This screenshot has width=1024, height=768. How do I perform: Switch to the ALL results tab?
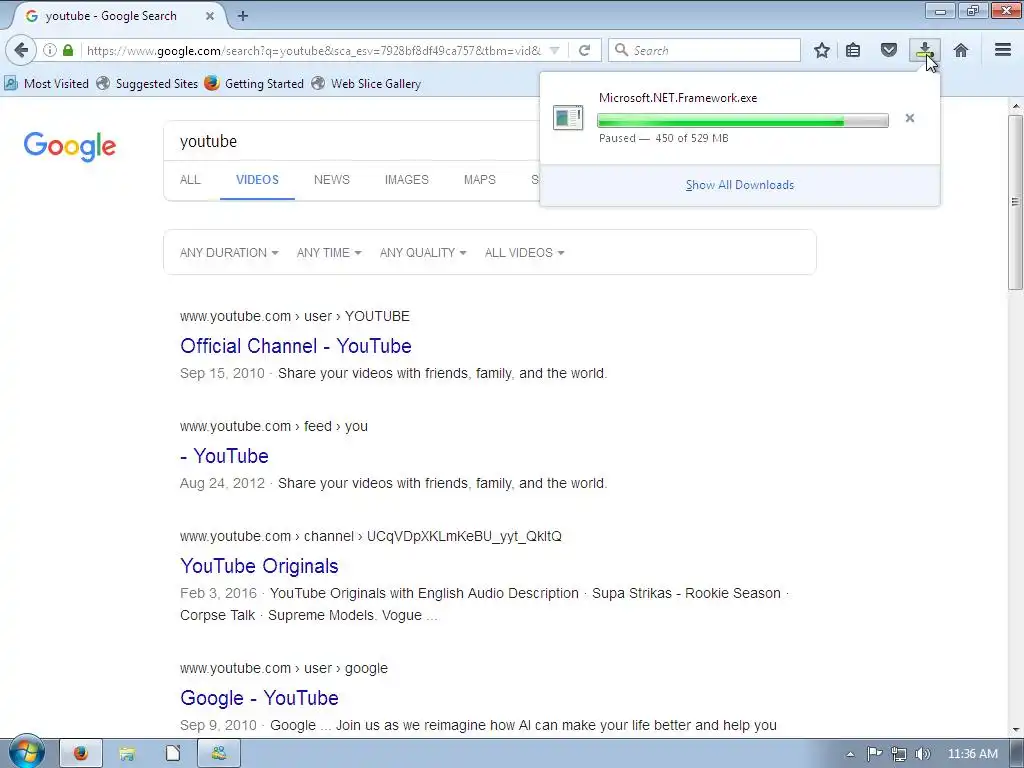click(x=190, y=180)
